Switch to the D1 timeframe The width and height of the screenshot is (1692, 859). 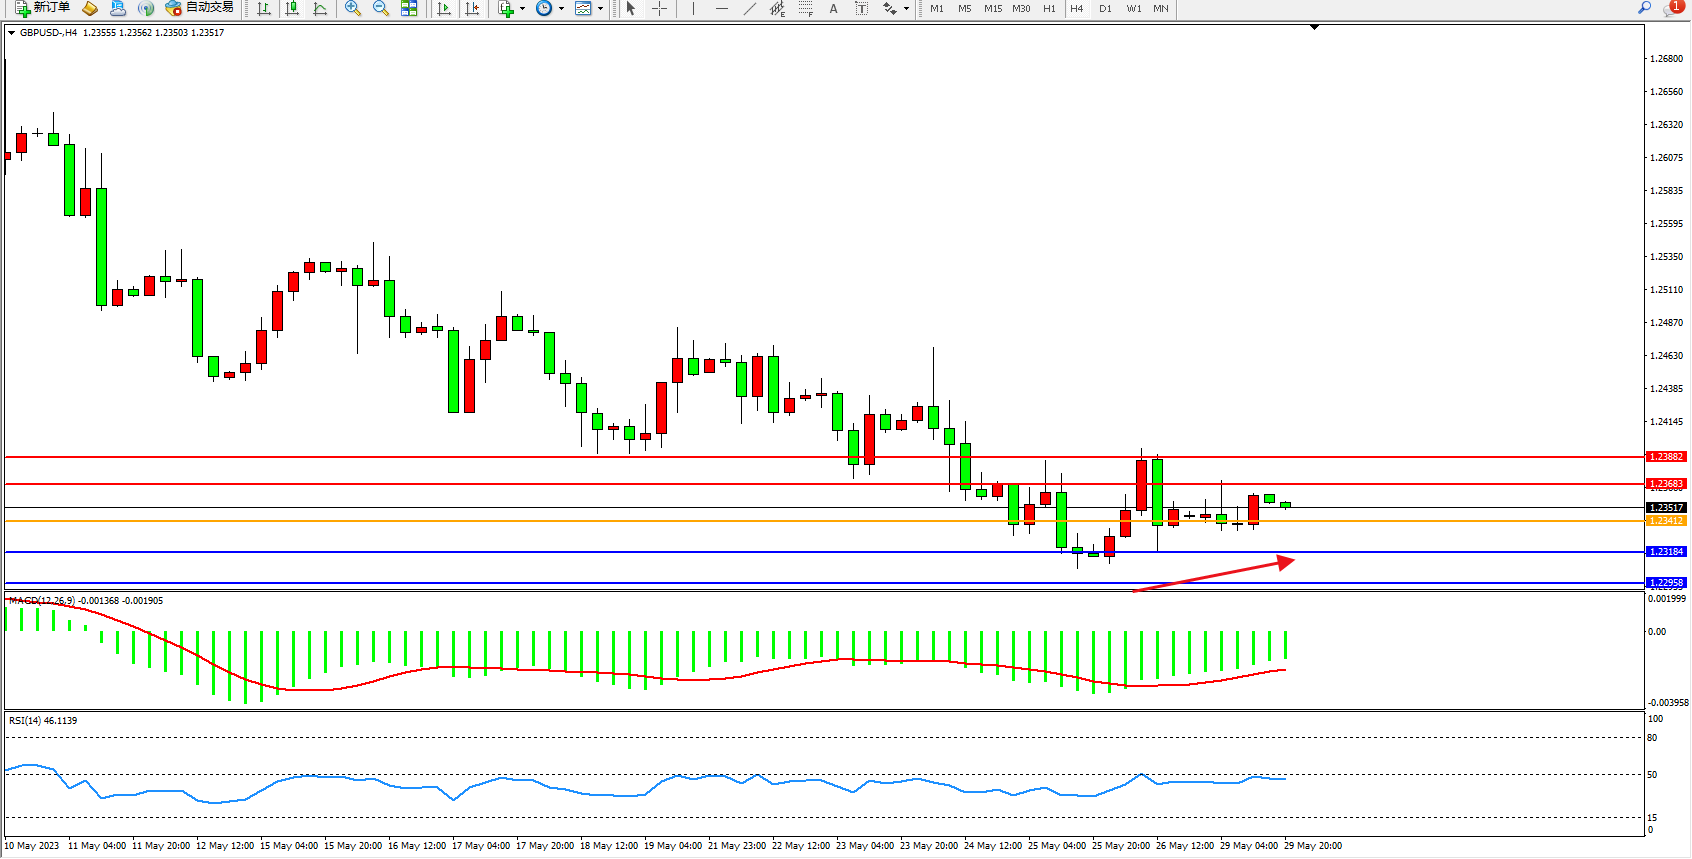(x=1105, y=8)
